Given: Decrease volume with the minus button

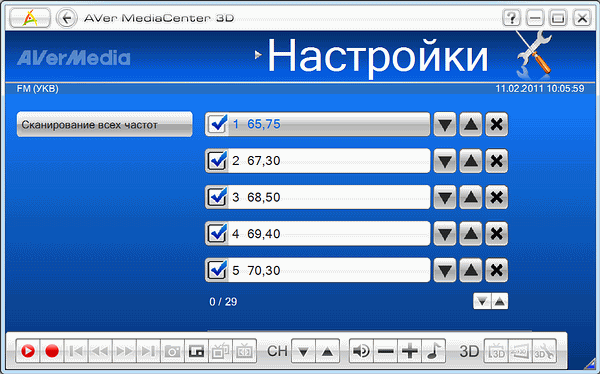Looking at the screenshot, I should (x=385, y=351).
